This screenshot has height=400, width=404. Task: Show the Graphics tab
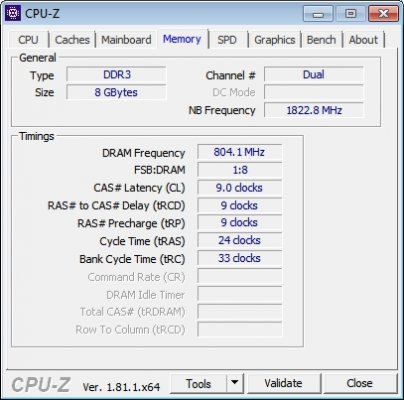tap(275, 40)
